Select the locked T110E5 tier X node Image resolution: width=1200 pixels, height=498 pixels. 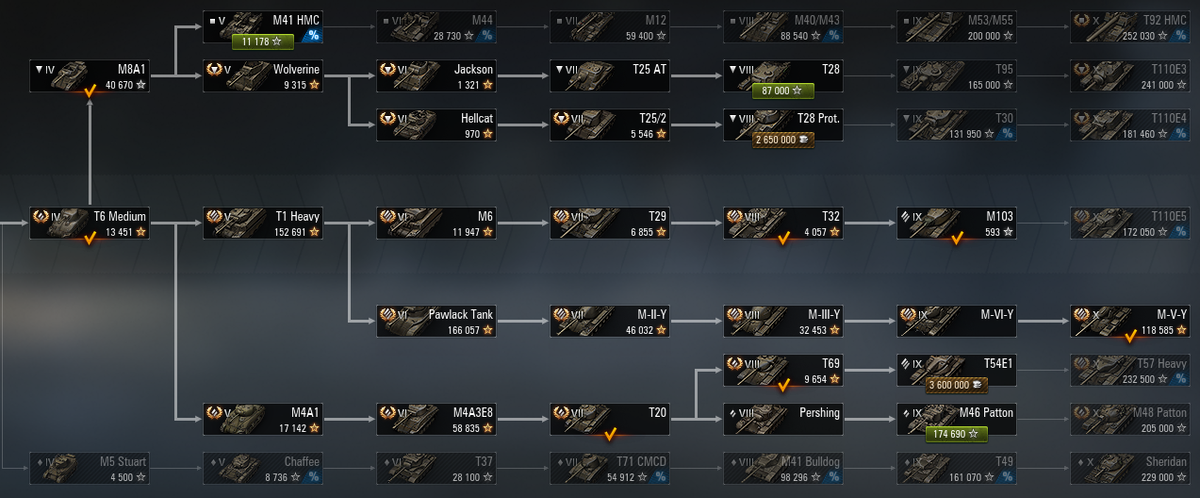pyautogui.click(x=1130, y=223)
